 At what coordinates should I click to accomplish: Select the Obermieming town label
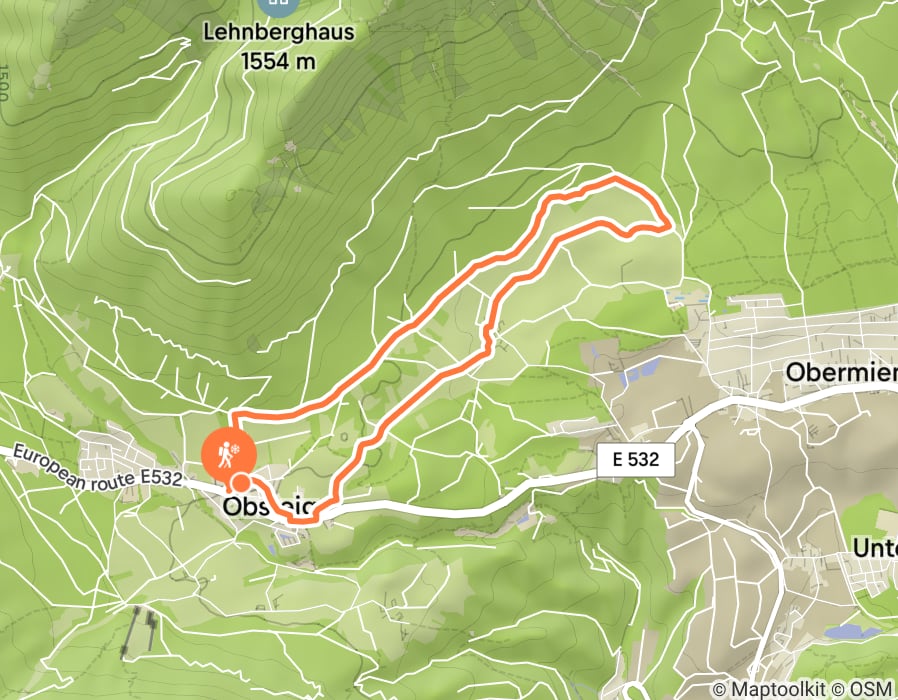pos(841,373)
